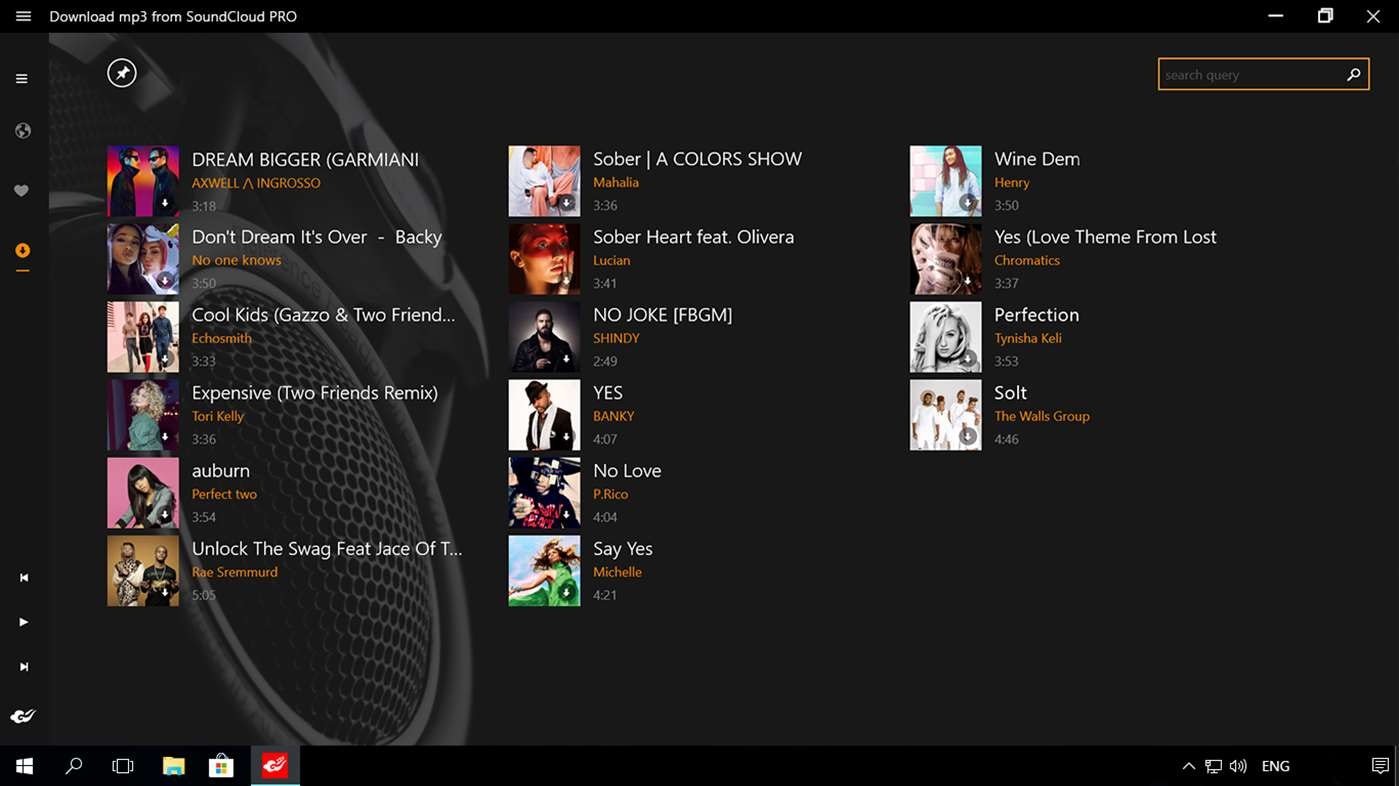
Task: Download Solt by The Walls Group
Action: [x=967, y=437]
